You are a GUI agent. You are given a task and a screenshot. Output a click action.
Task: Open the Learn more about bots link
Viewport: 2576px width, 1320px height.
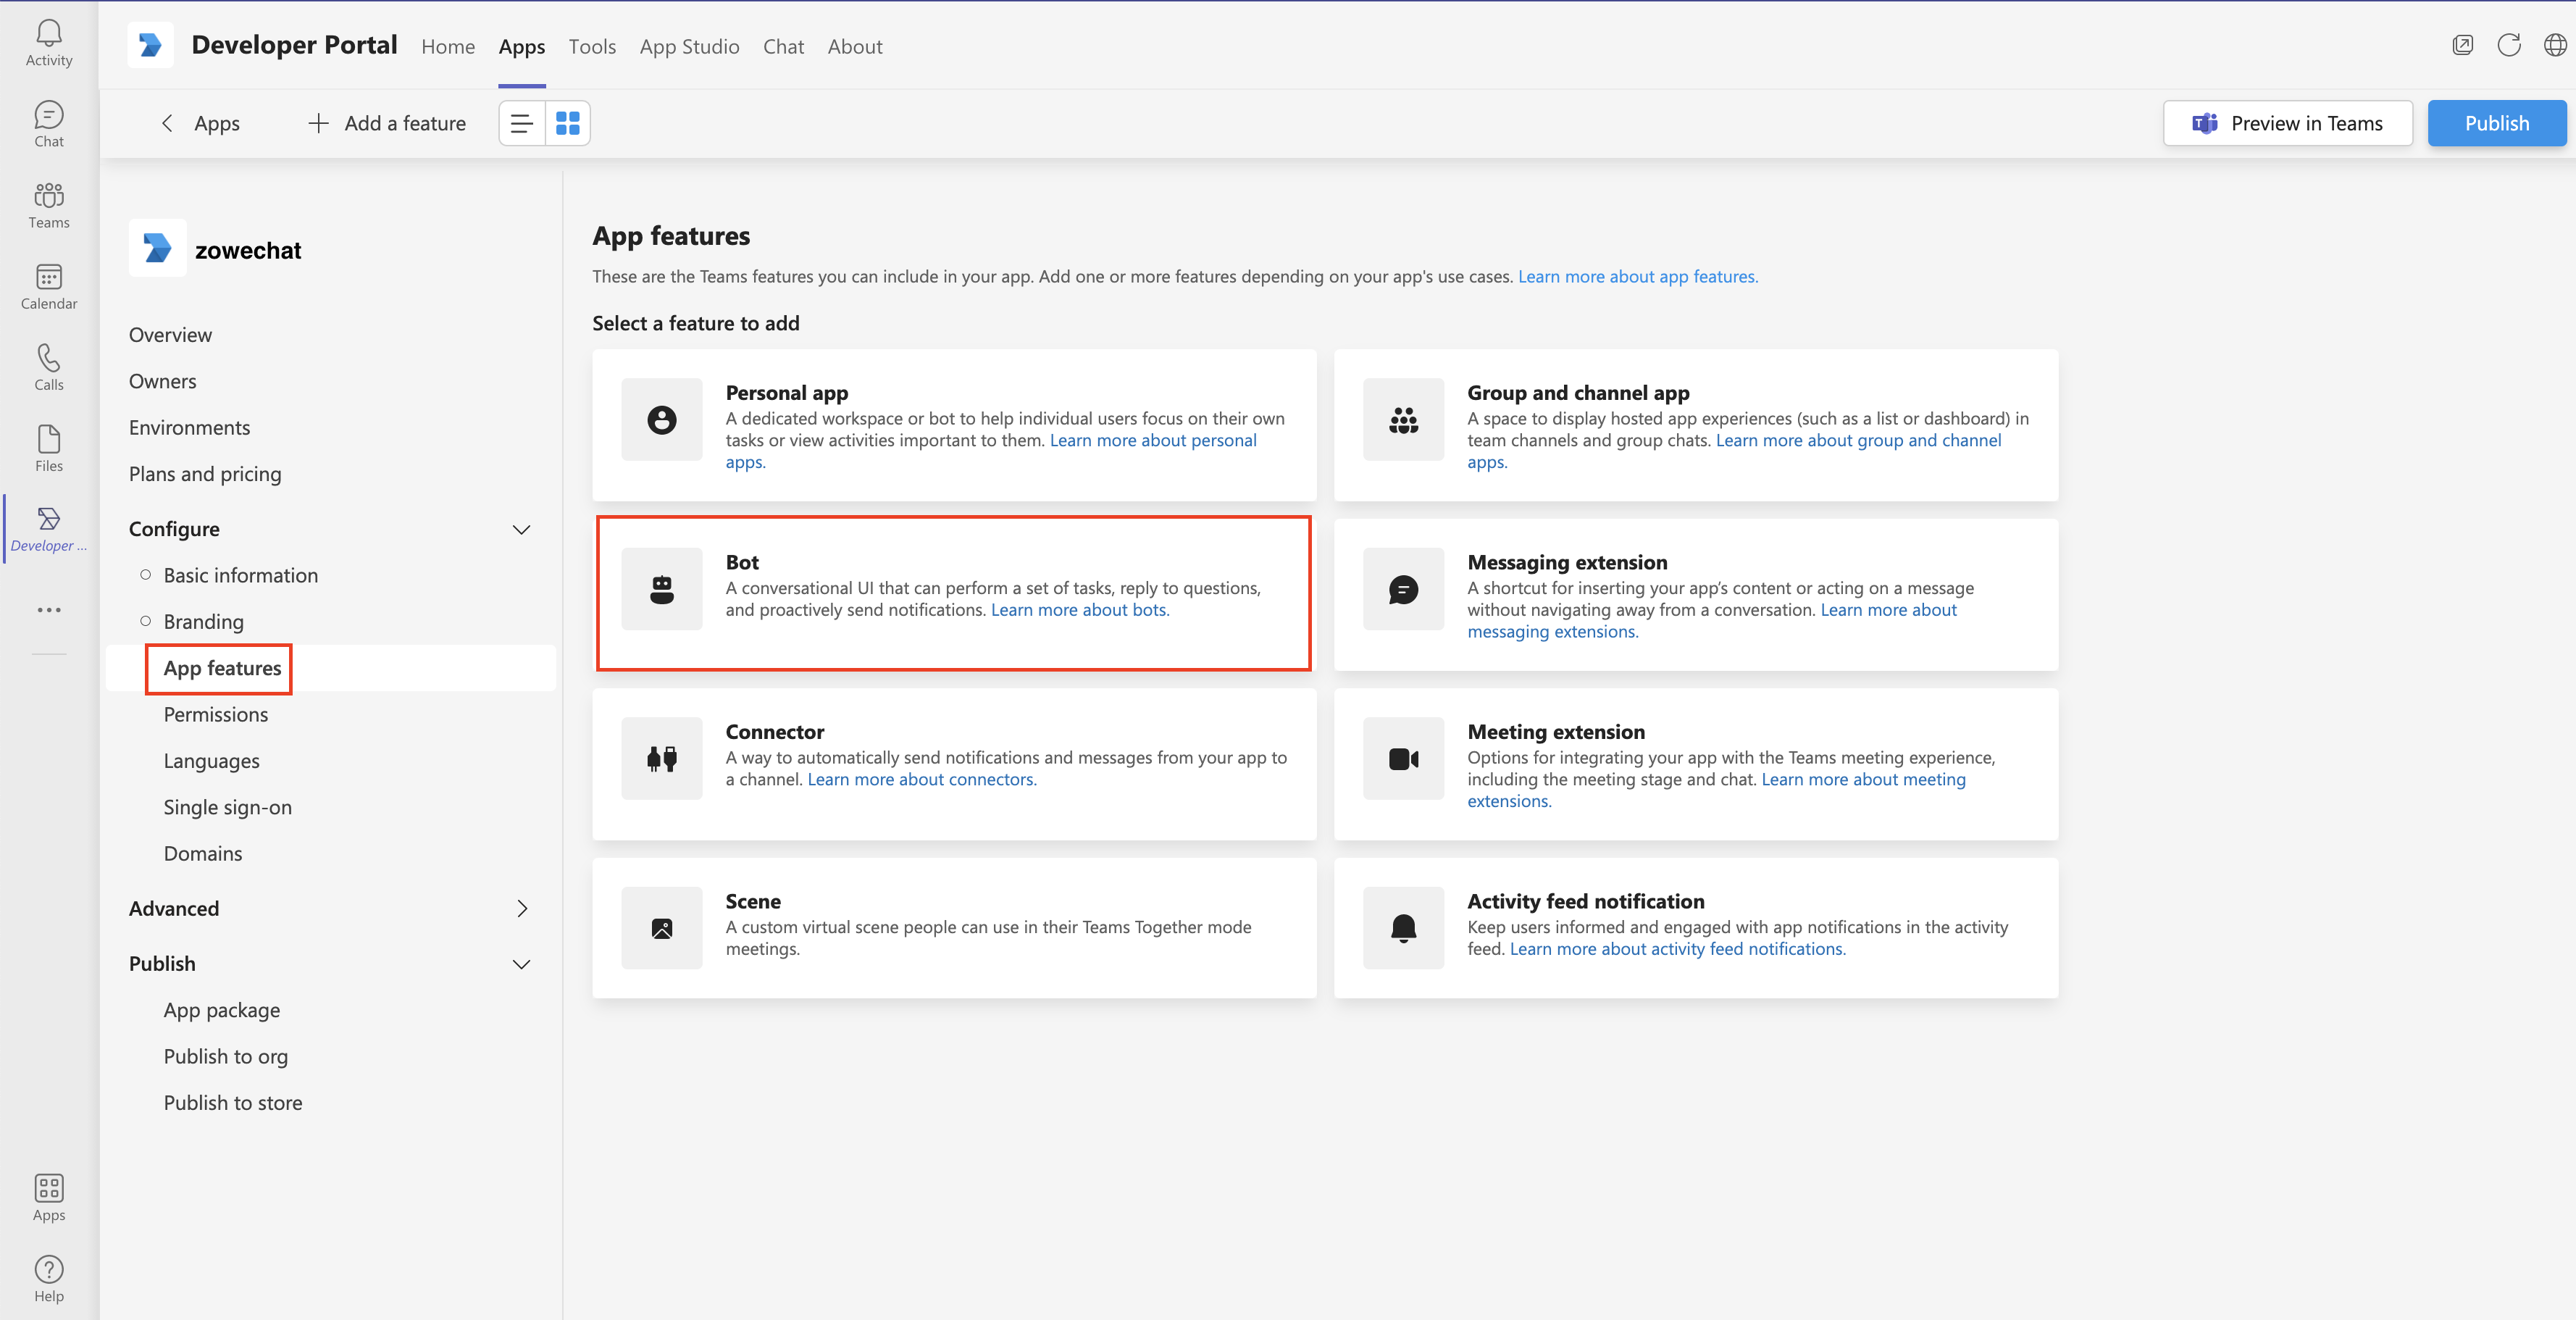click(x=1079, y=609)
